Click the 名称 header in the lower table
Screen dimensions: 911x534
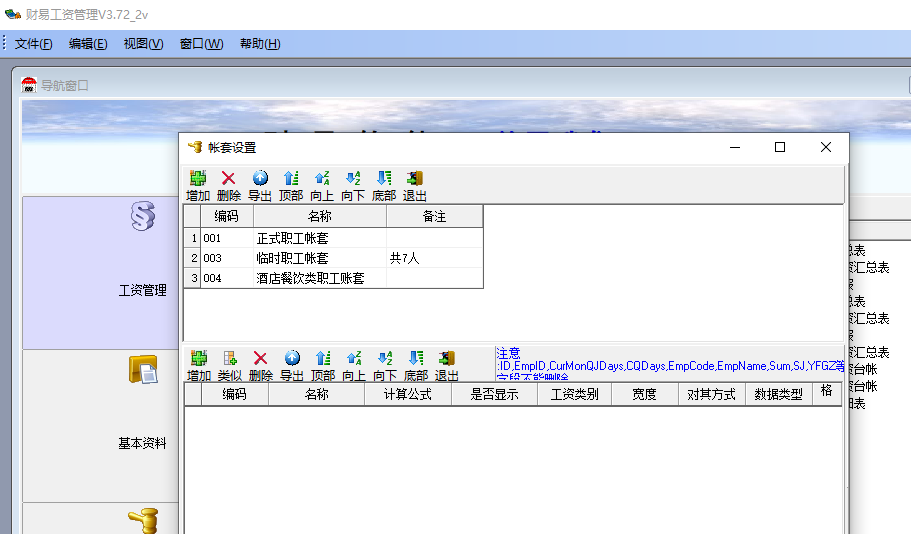(x=317, y=395)
